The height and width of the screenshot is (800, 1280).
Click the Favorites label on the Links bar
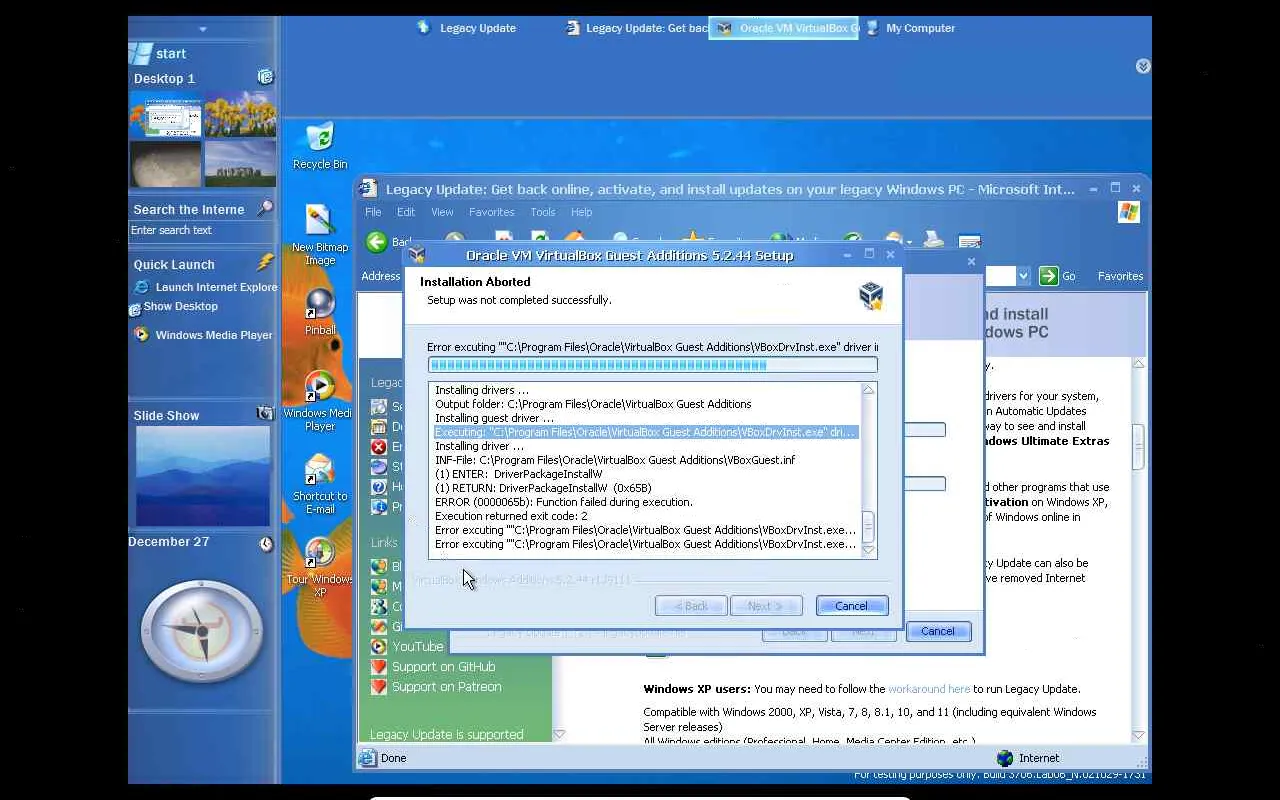[x=1120, y=276]
